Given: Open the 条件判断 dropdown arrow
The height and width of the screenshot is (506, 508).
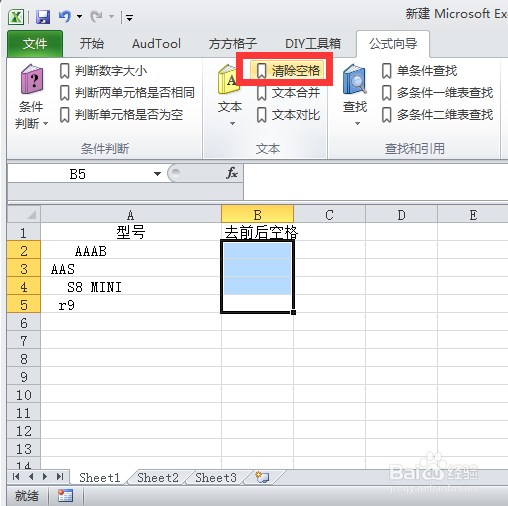Looking at the screenshot, I should [x=46, y=124].
